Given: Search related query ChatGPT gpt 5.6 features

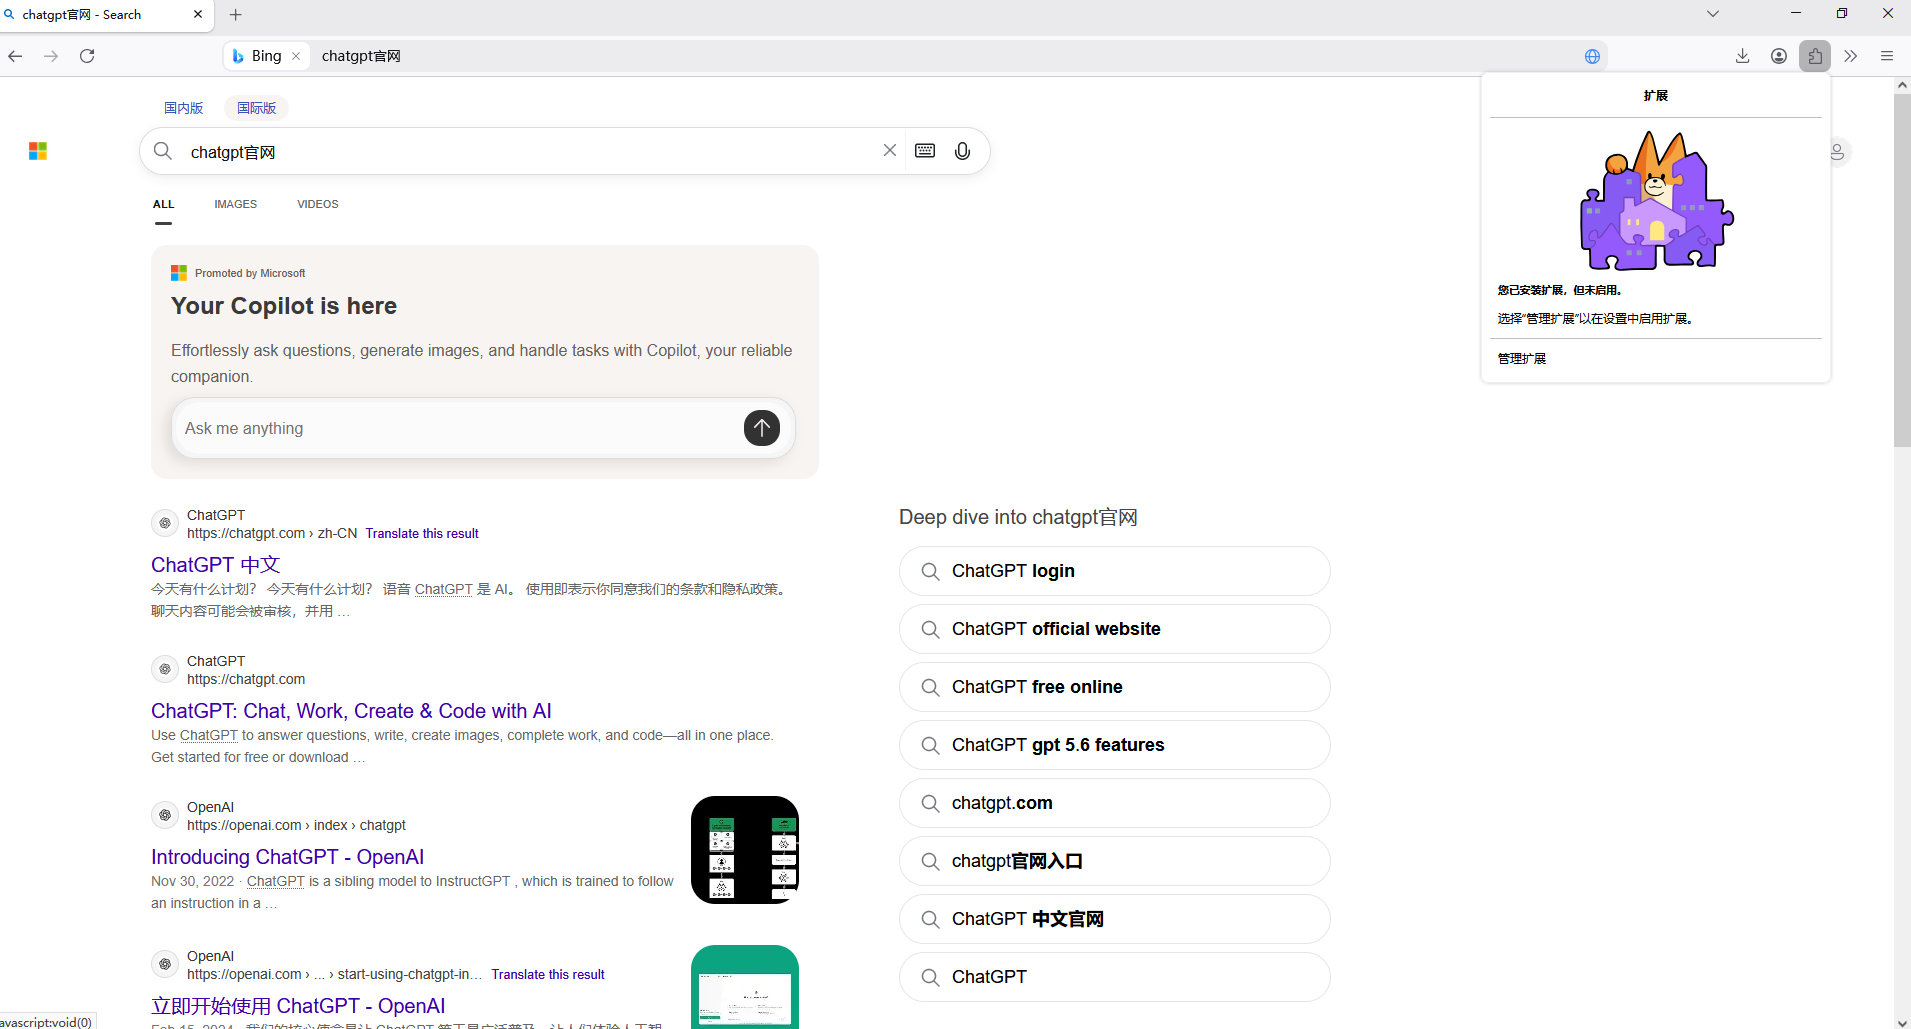Looking at the screenshot, I should click(1115, 745).
